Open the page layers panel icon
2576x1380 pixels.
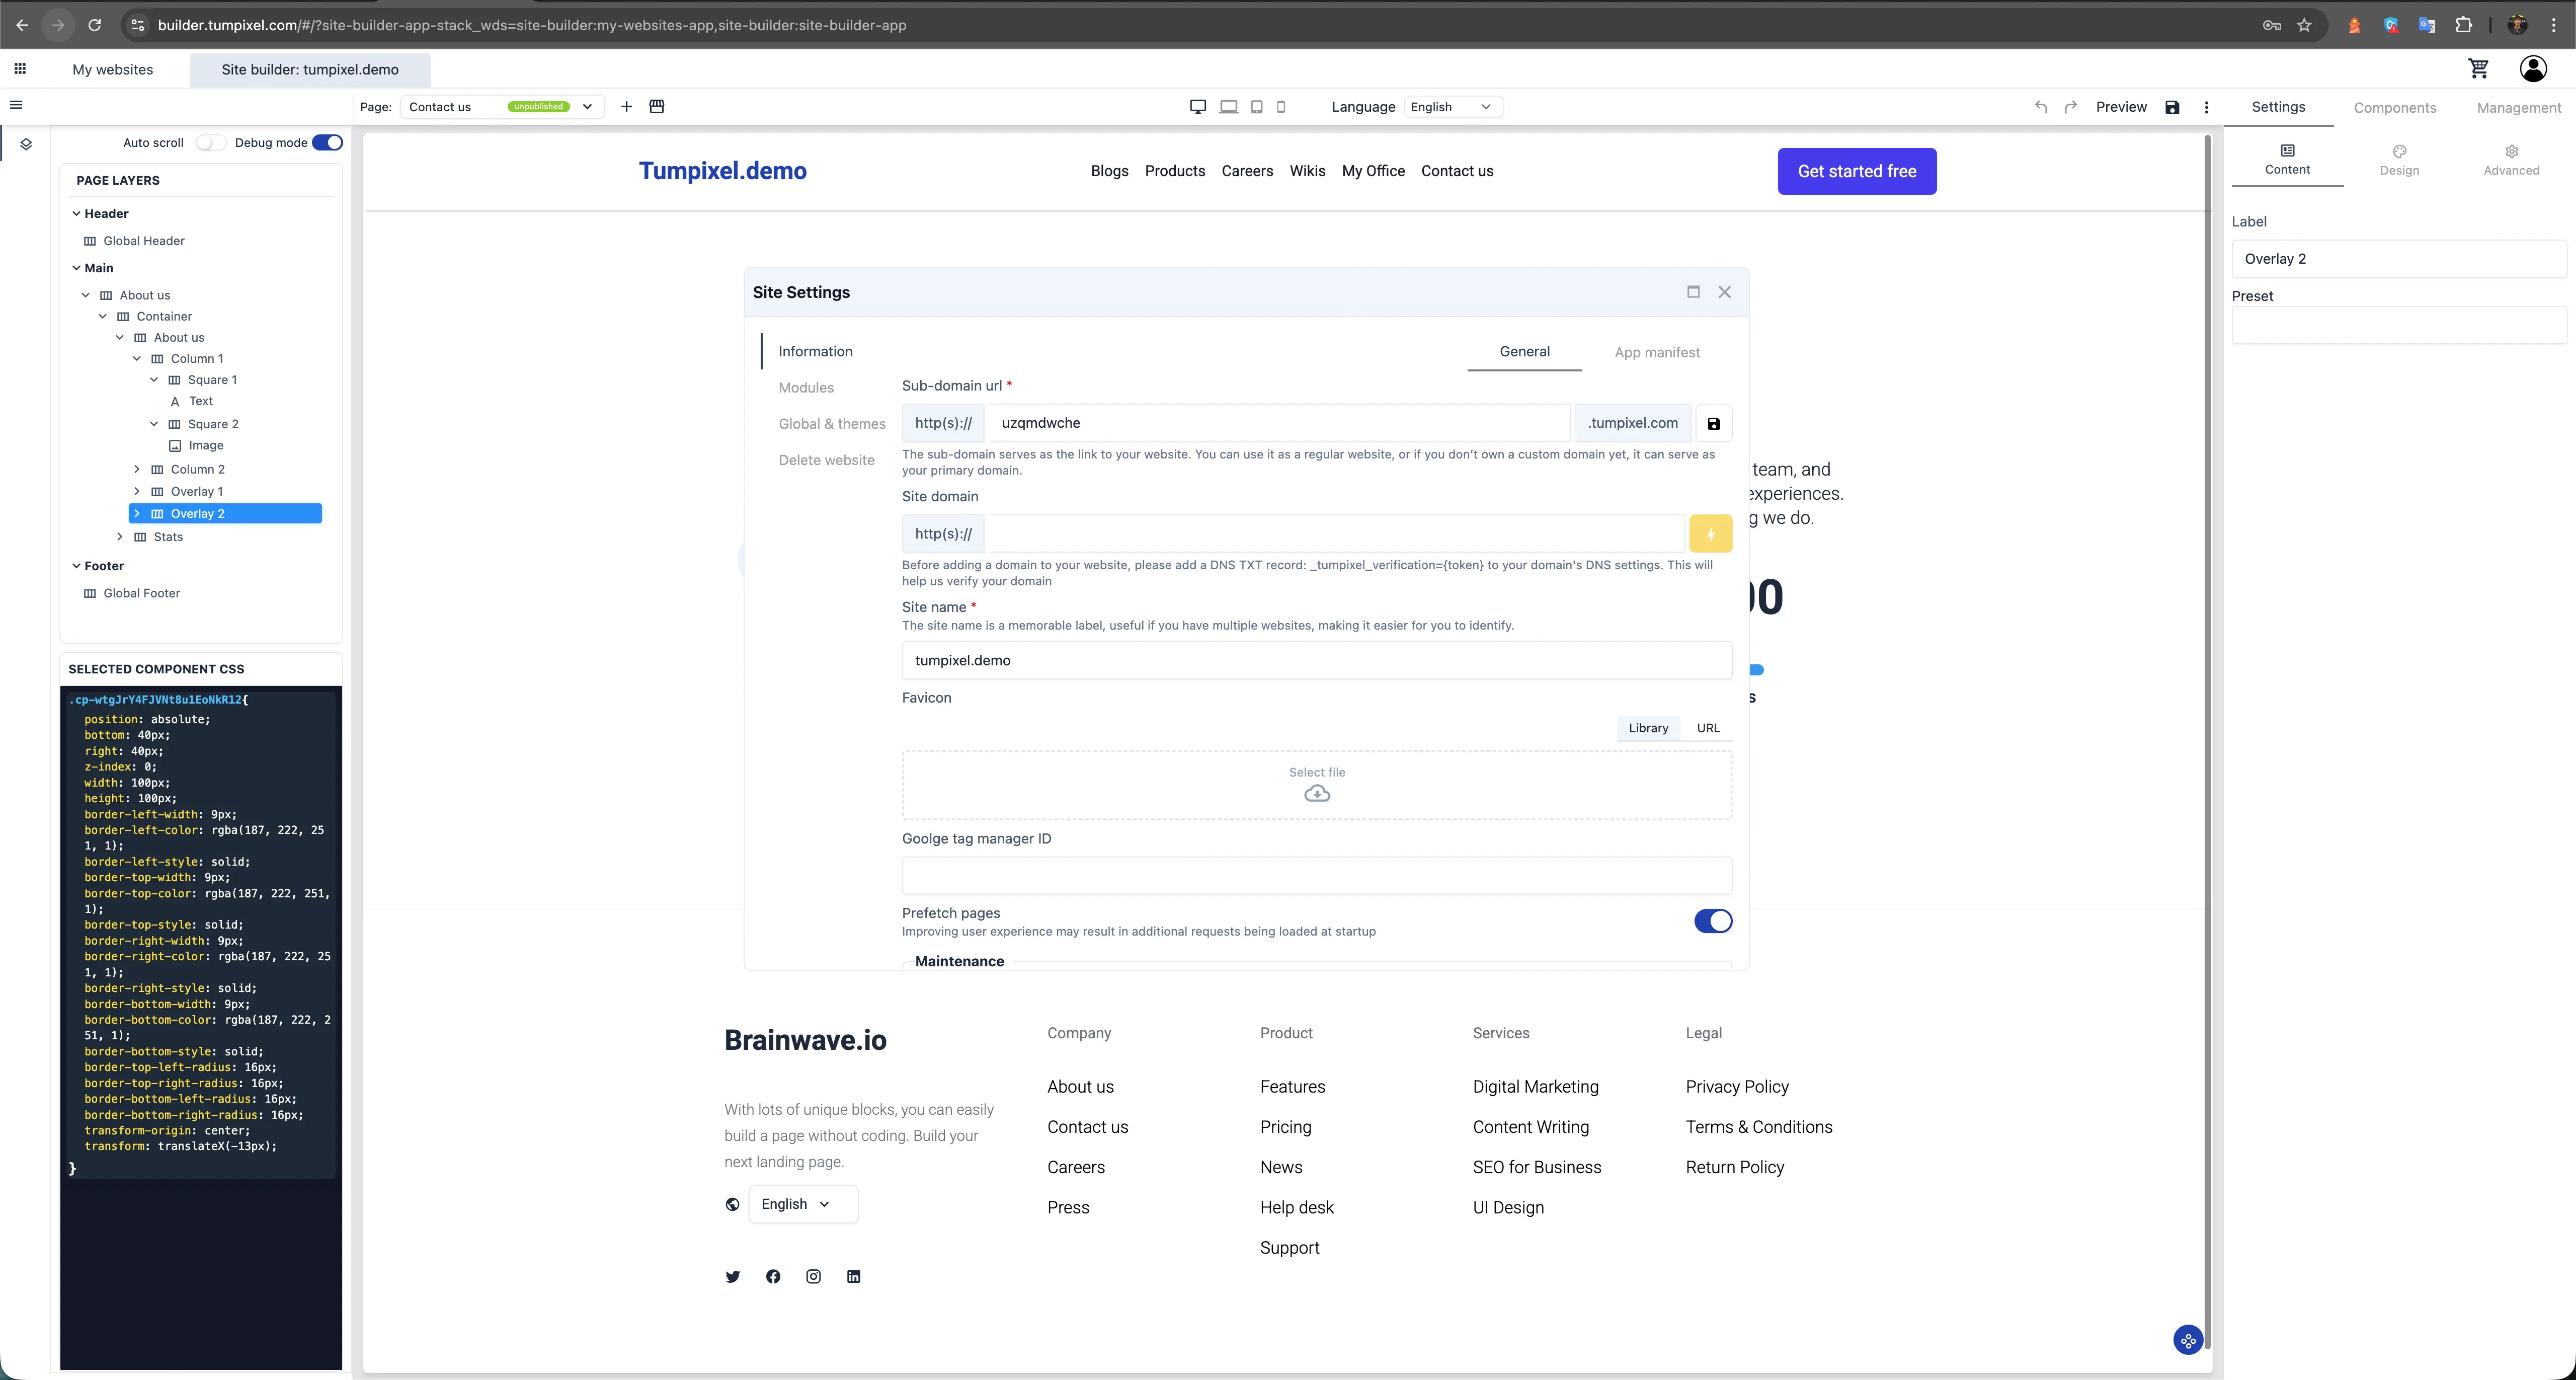click(26, 143)
